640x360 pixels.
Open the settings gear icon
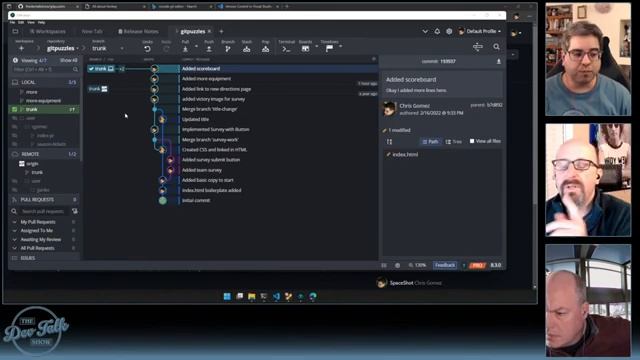449,31
